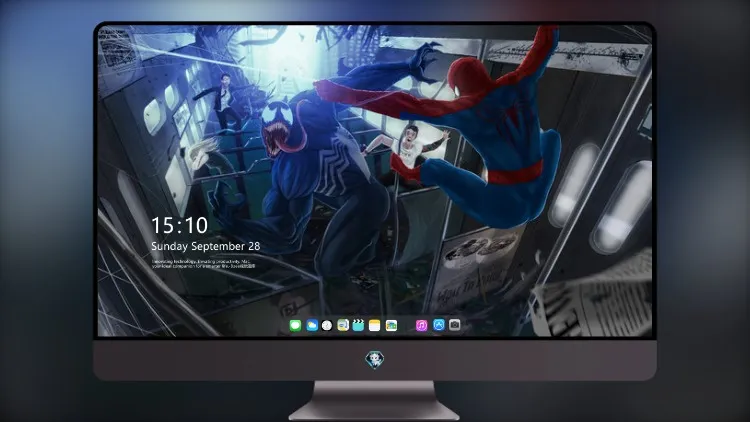The height and width of the screenshot is (422, 750).
Task: Open the green Messages app in dock
Action: (x=295, y=326)
